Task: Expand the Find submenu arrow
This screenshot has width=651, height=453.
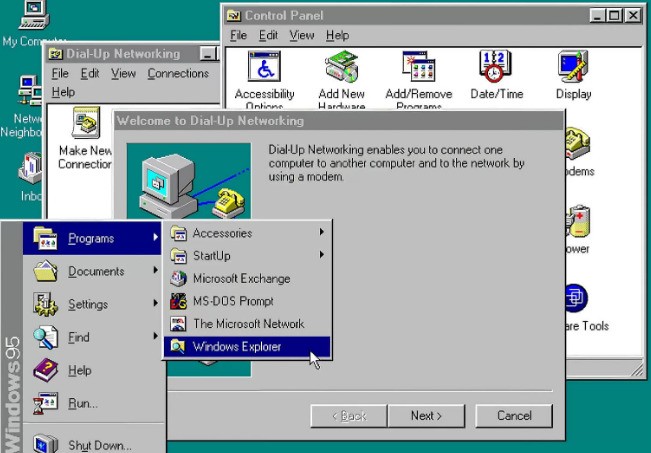Action: pyautogui.click(x=155, y=335)
